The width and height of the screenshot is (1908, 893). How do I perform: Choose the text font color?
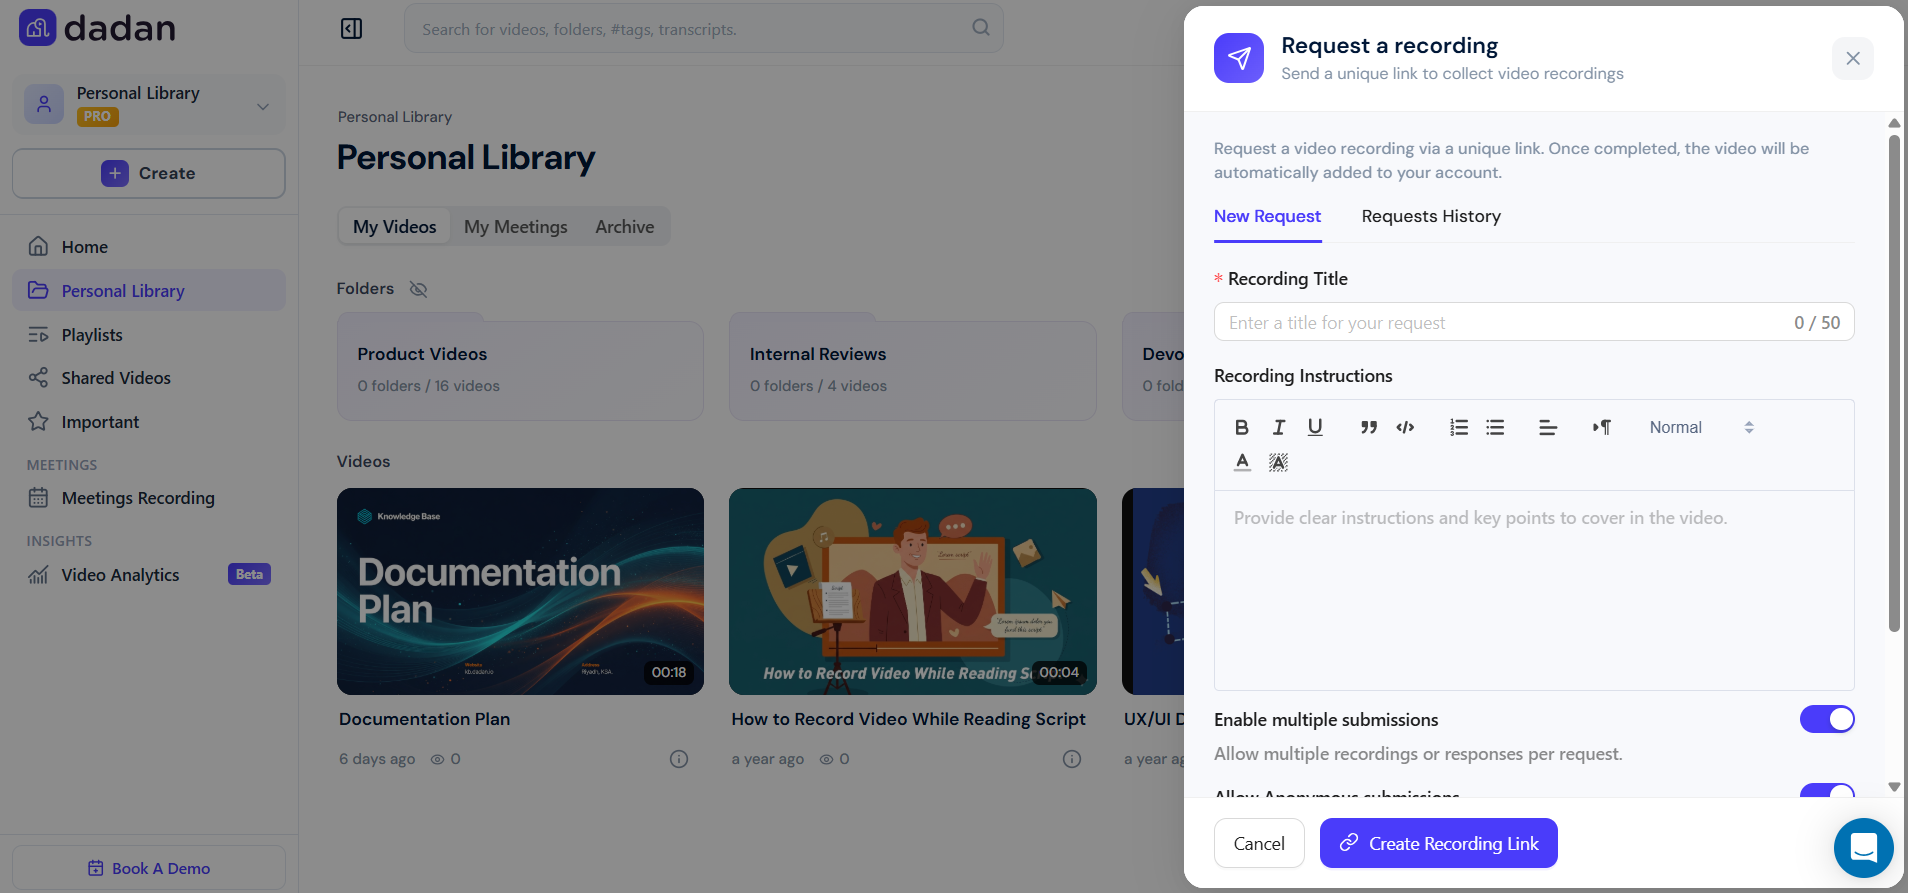pyautogui.click(x=1242, y=462)
